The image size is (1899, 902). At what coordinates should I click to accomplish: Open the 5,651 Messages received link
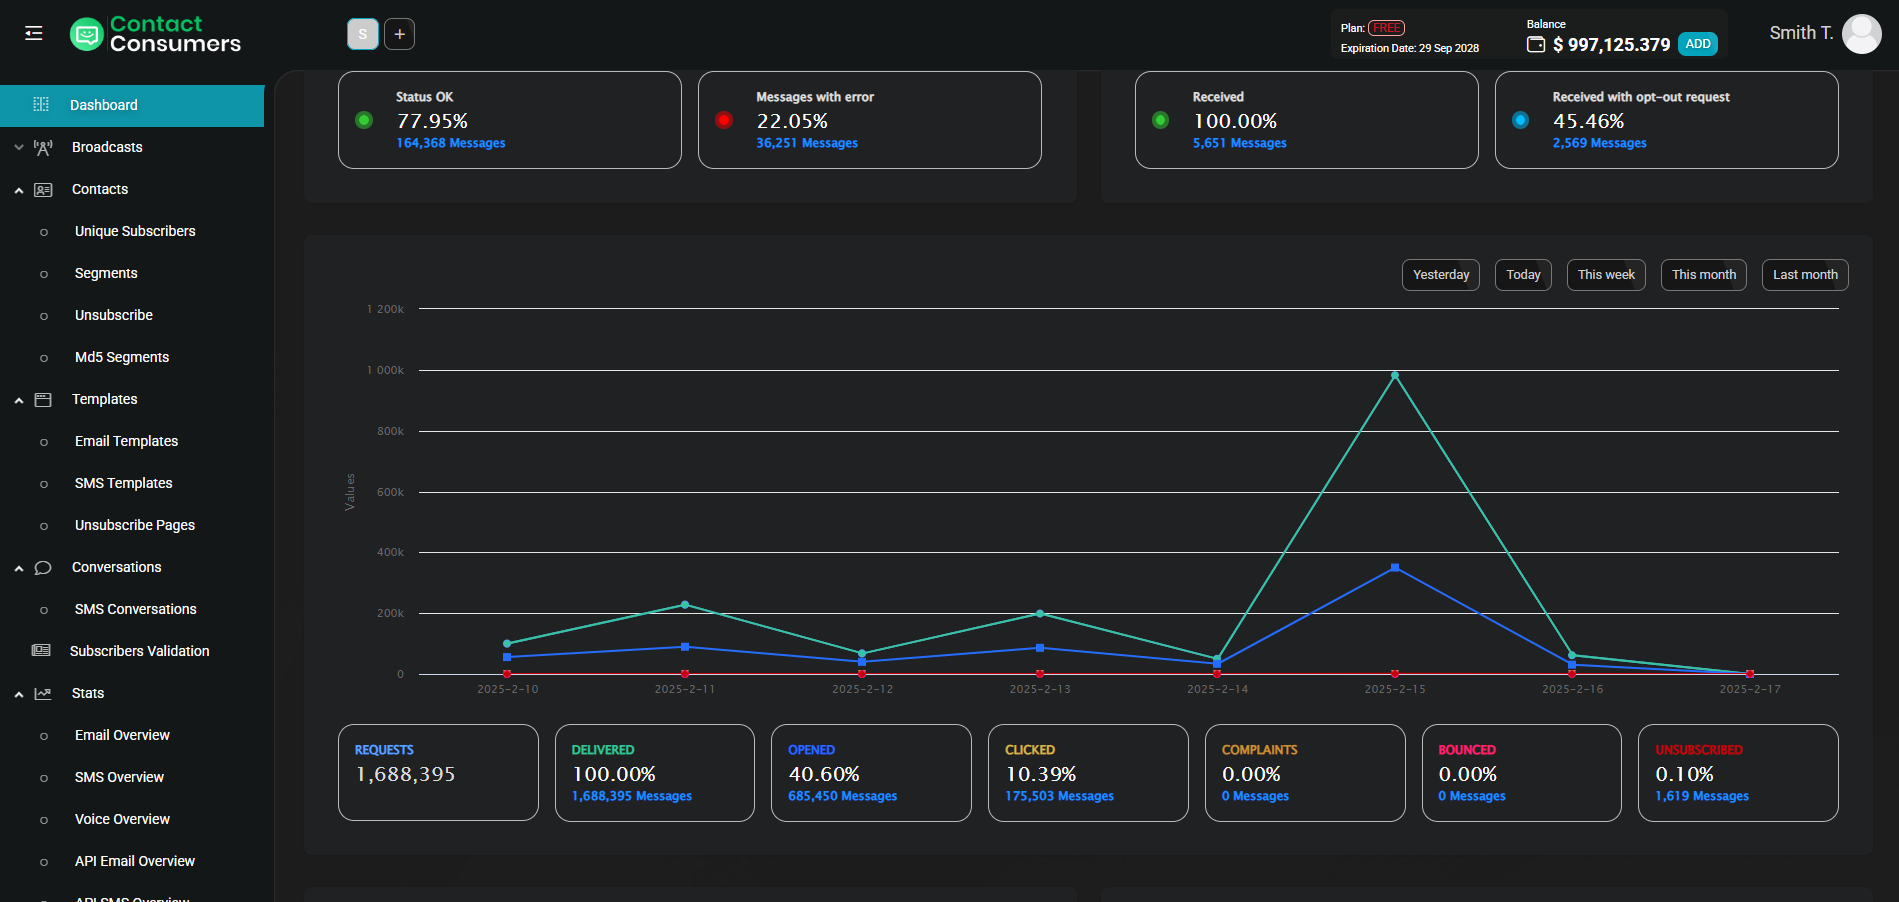pos(1239,143)
